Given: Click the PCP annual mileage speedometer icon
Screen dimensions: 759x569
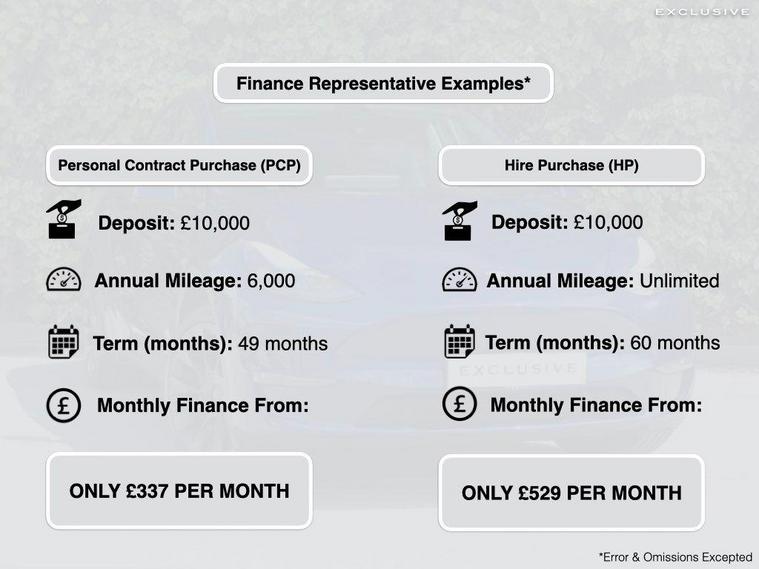Looking at the screenshot, I should click(x=63, y=279).
